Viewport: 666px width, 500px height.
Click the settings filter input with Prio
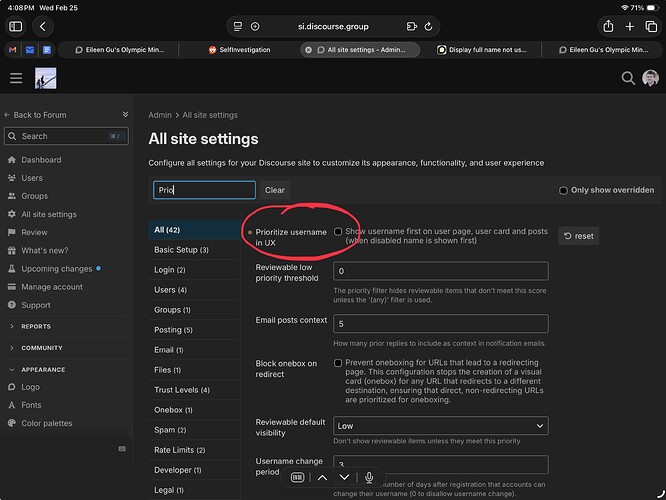pyautogui.click(x=204, y=190)
